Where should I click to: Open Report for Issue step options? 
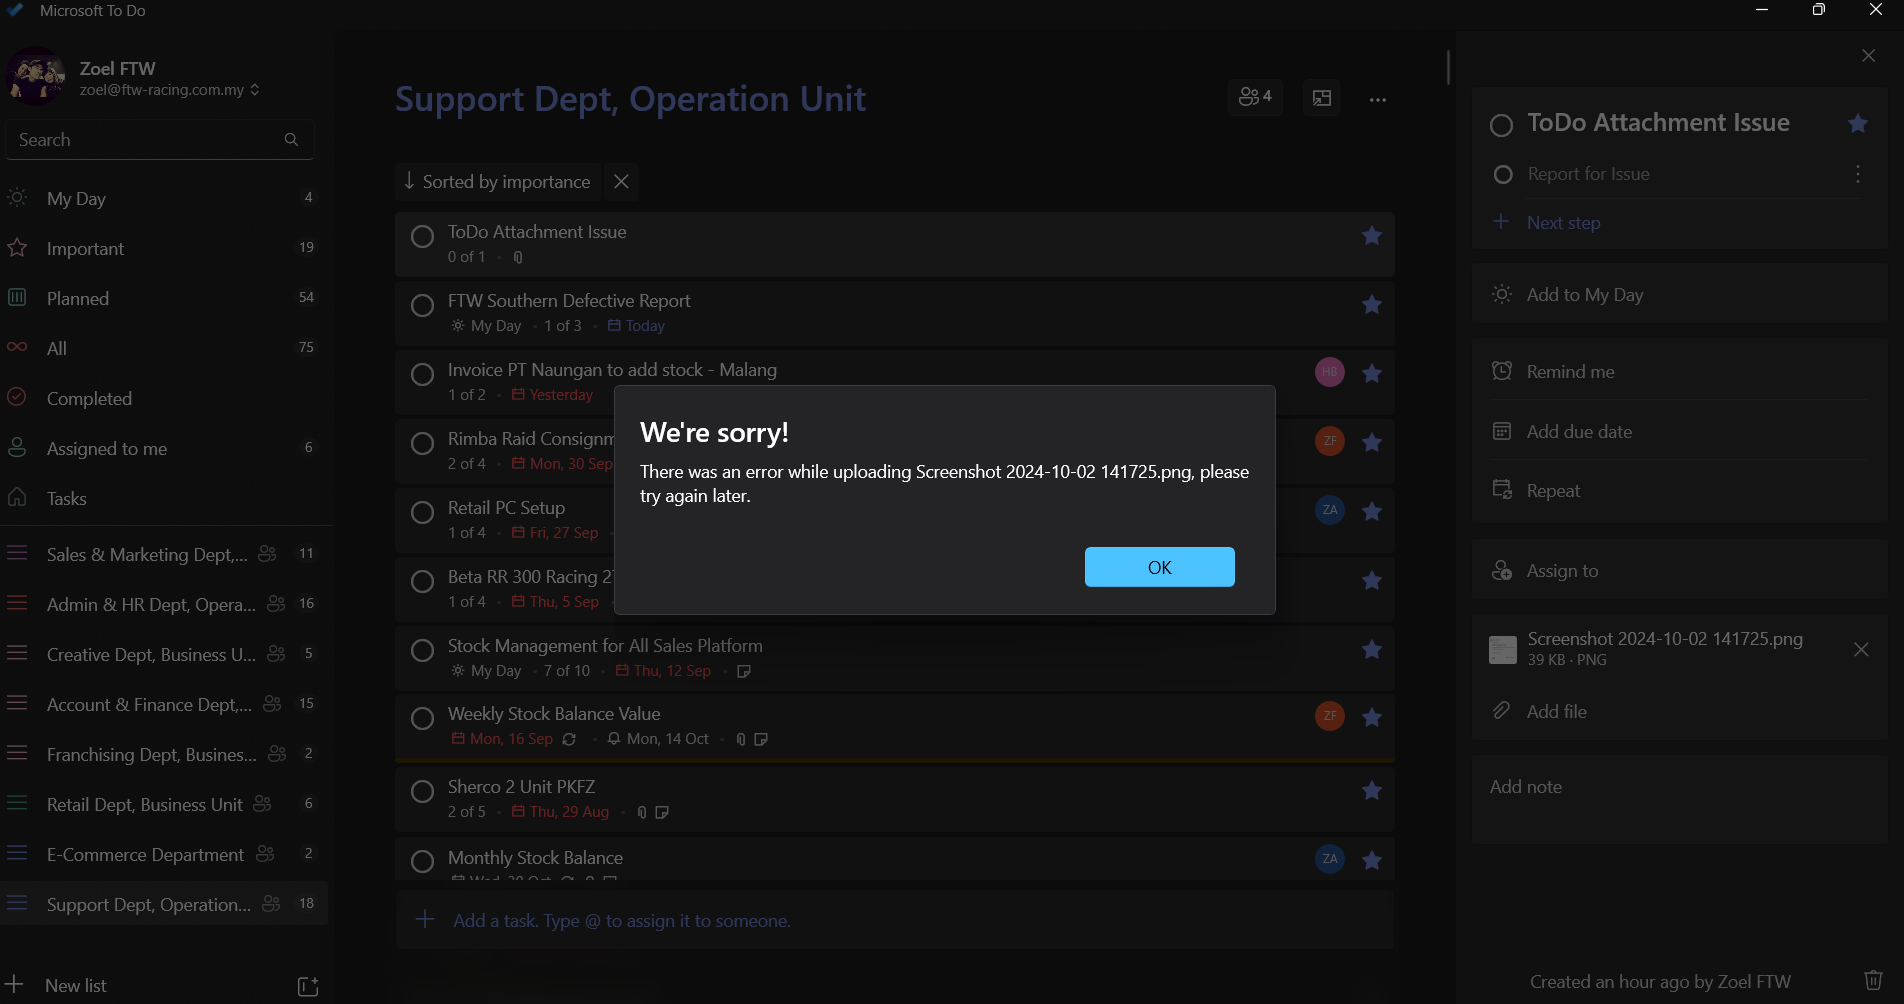(1858, 174)
